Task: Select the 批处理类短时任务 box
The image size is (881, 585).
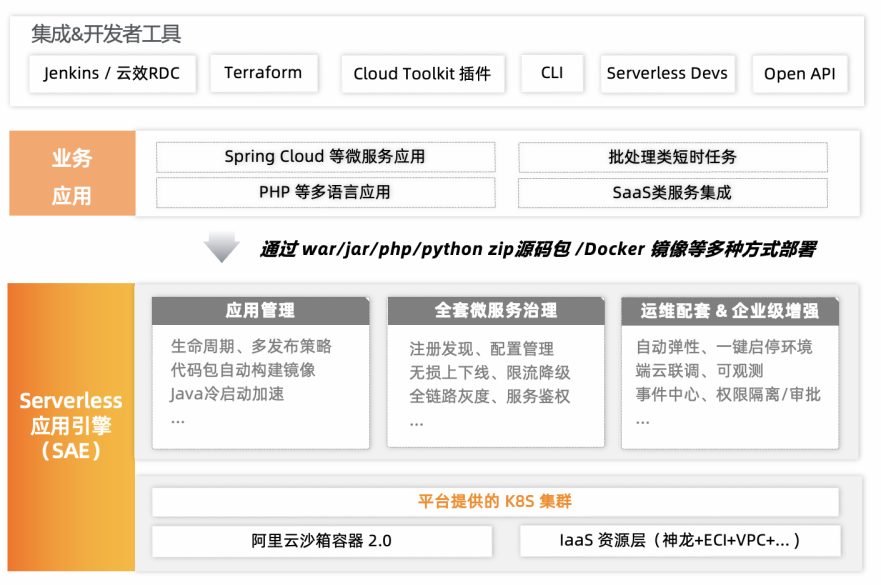Action: pyautogui.click(x=673, y=157)
